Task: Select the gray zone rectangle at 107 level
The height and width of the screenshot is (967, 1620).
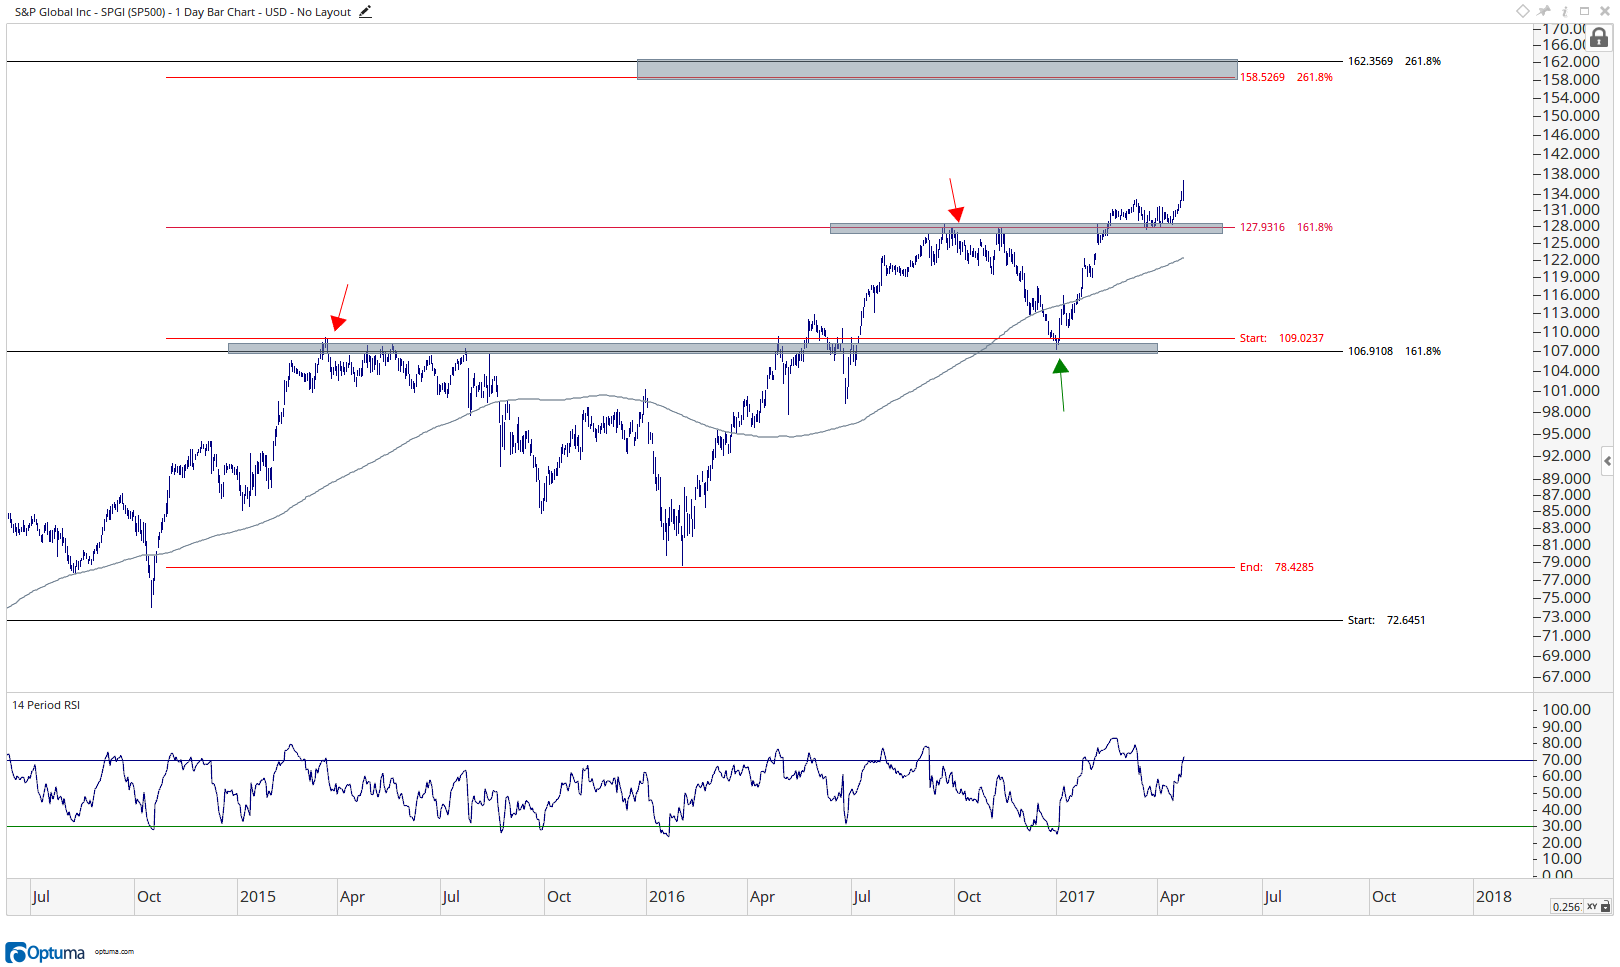Action: tap(693, 349)
